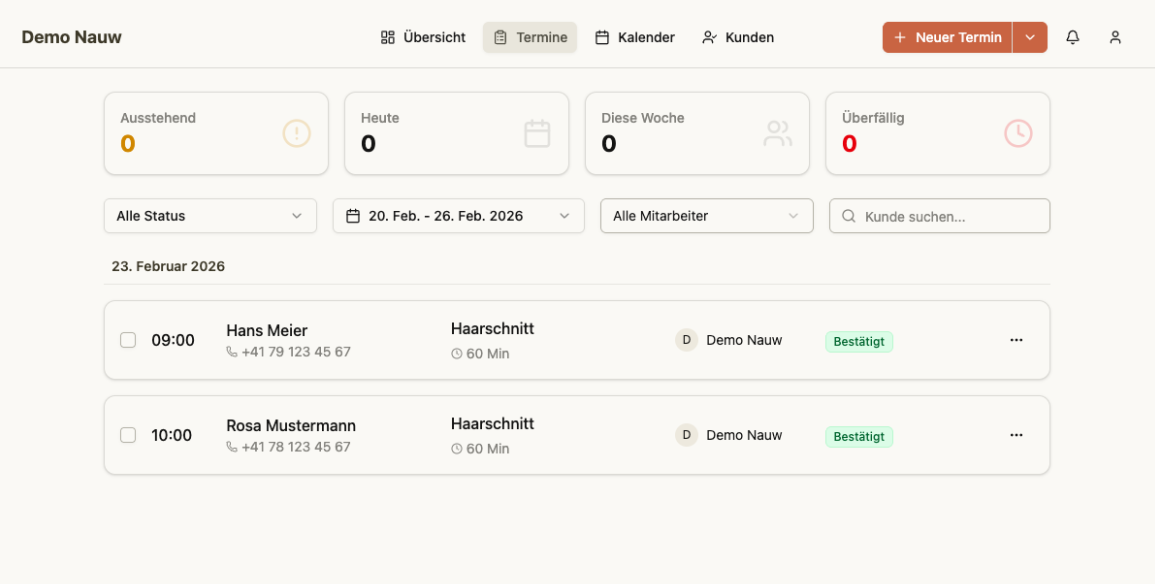Image resolution: width=1155 pixels, height=584 pixels.
Task: Click the Demo Nauw employee name in Hans Meier row
Action: 744,340
